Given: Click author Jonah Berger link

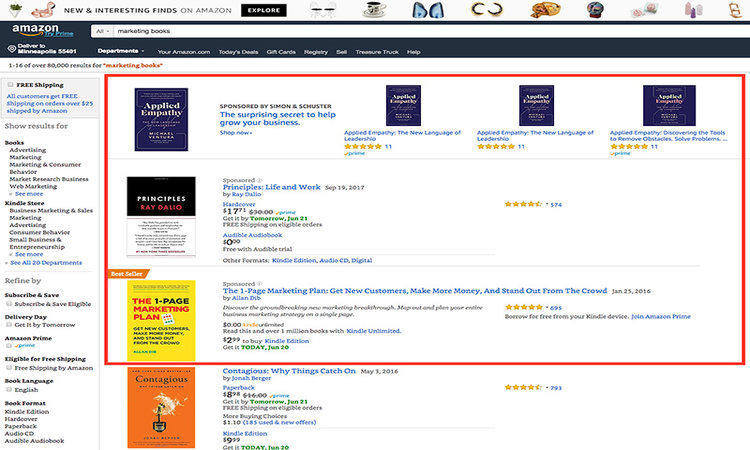Looking at the screenshot, I should pos(251,378).
